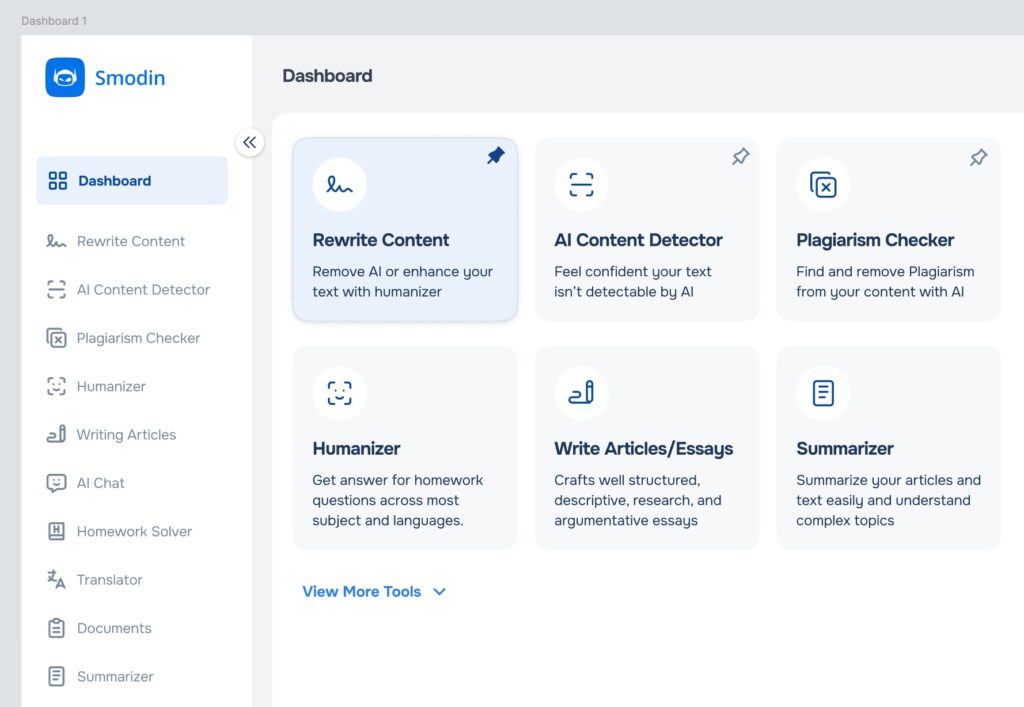Viewport: 1024px width, 707px height.
Task: Open Plagiarism Checker sidebar label
Action: (138, 338)
